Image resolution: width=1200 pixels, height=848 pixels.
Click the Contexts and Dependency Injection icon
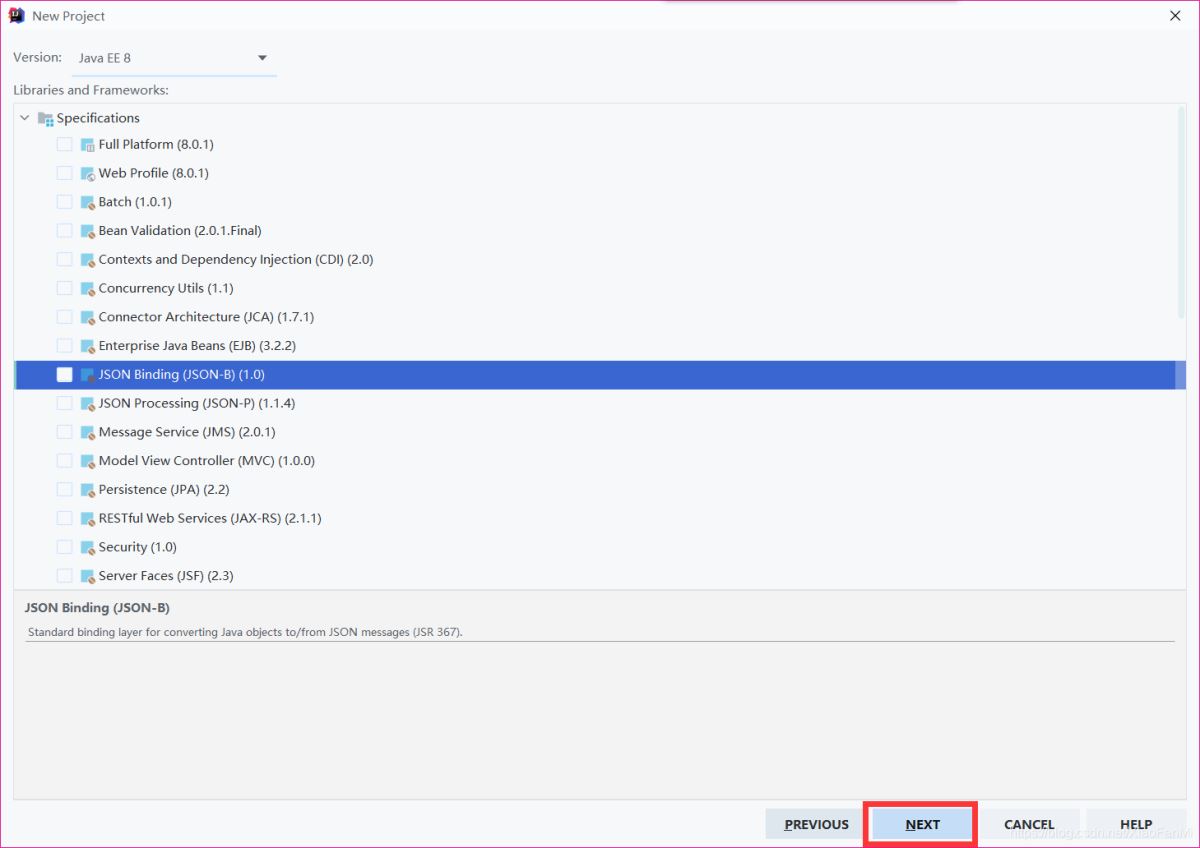click(87, 260)
